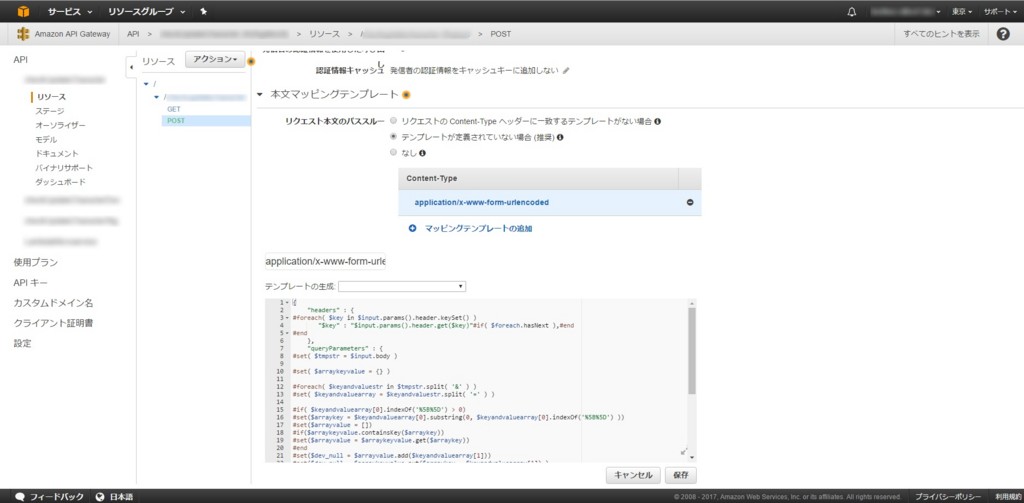Show info icon next to なし option

click(423, 153)
